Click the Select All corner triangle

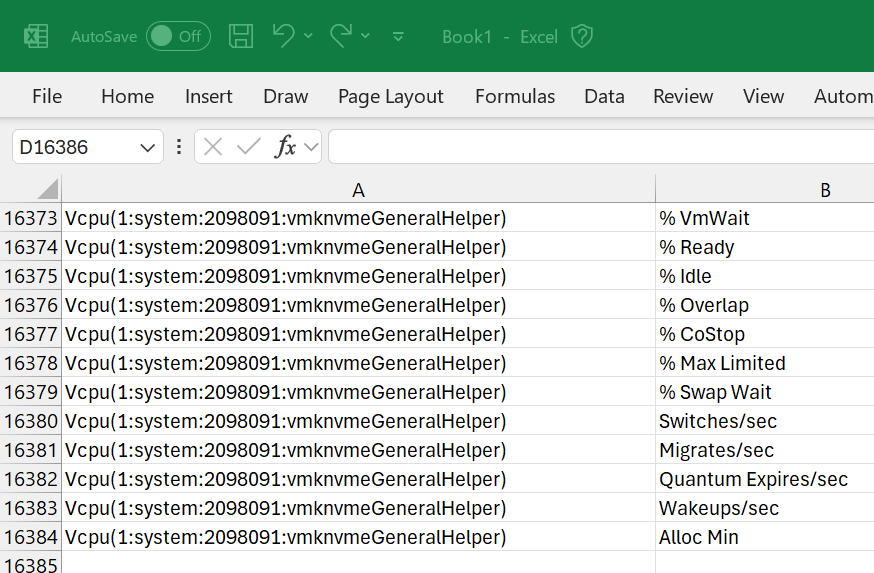pos(48,189)
